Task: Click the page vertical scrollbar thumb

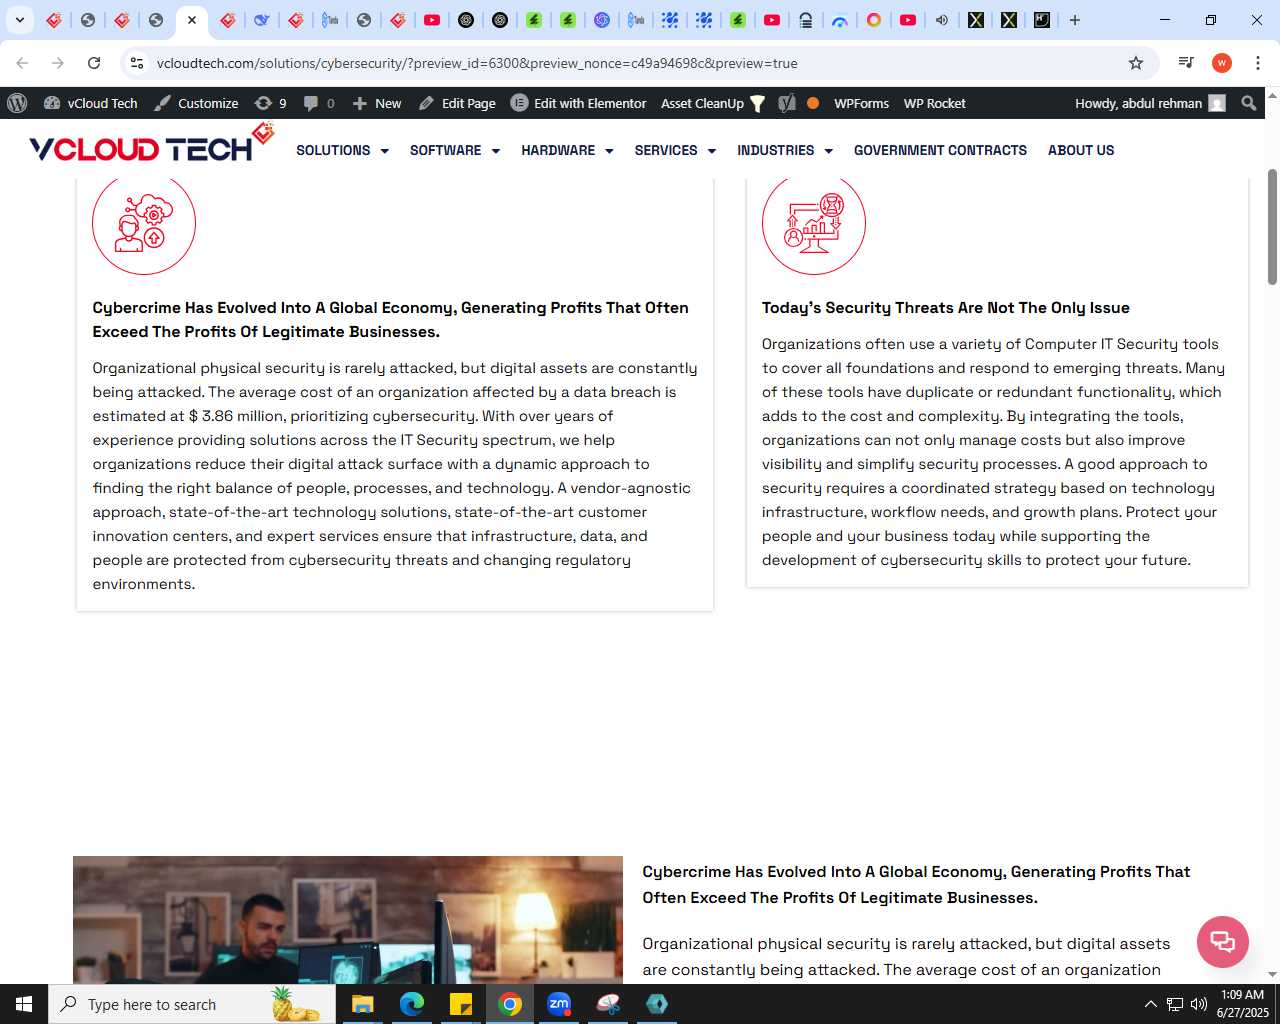Action: pos(1272,226)
